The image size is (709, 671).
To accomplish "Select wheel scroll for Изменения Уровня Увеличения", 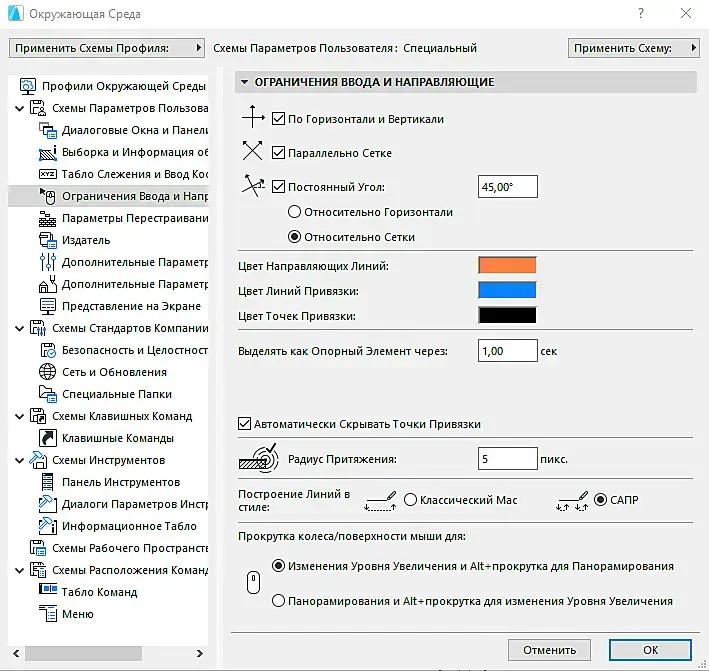I will click(278, 566).
